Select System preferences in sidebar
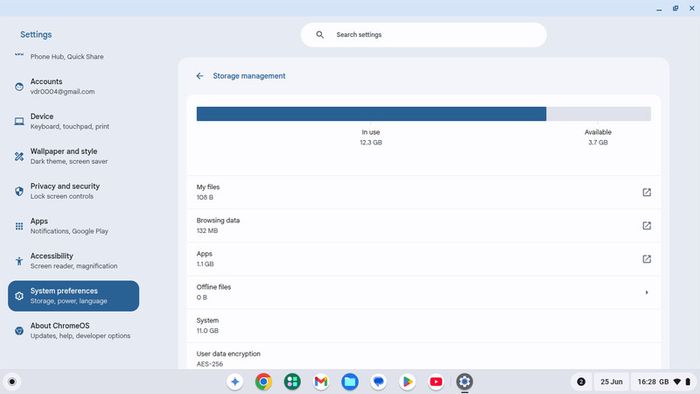Screen dimensions: 700x394 (x=74, y=296)
